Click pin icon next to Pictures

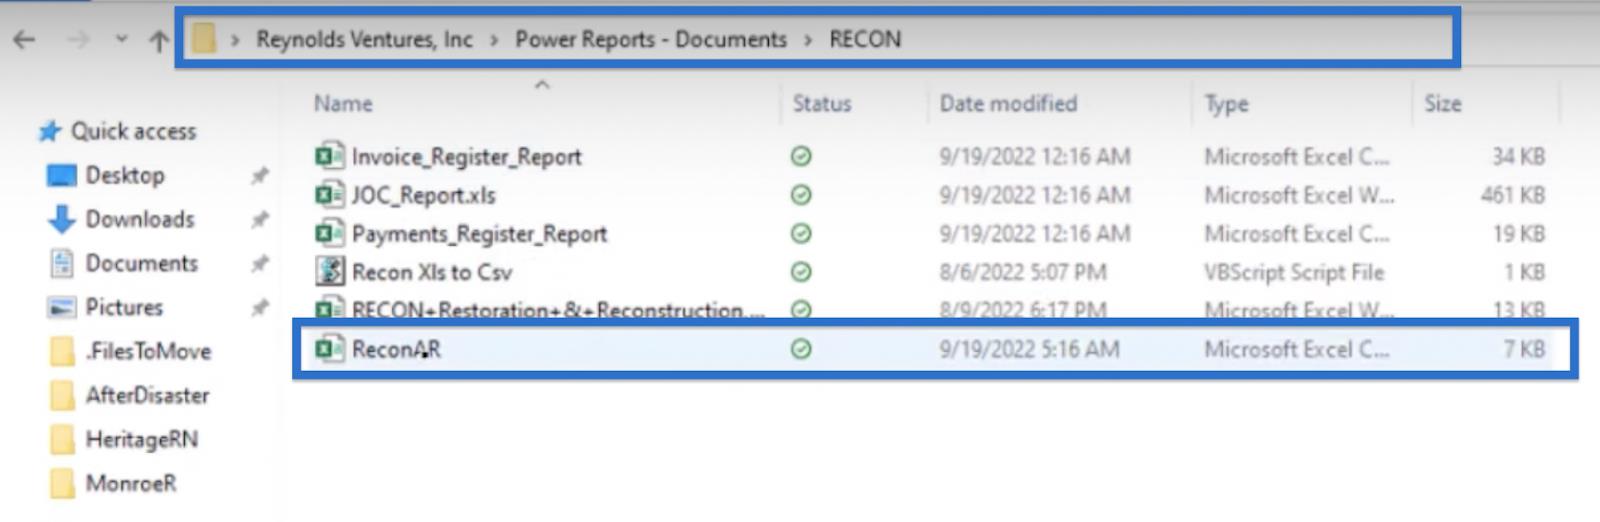[260, 307]
